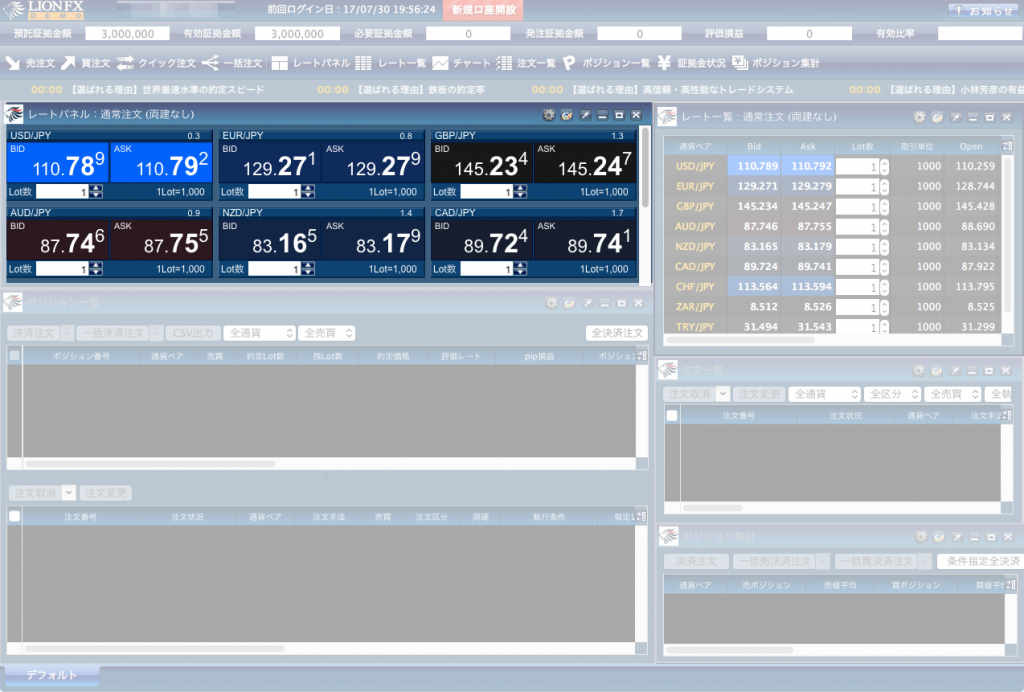The width and height of the screenshot is (1024, 692).
Task: Open 全売買 dropdown in 注文一覧 window
Action: point(953,394)
